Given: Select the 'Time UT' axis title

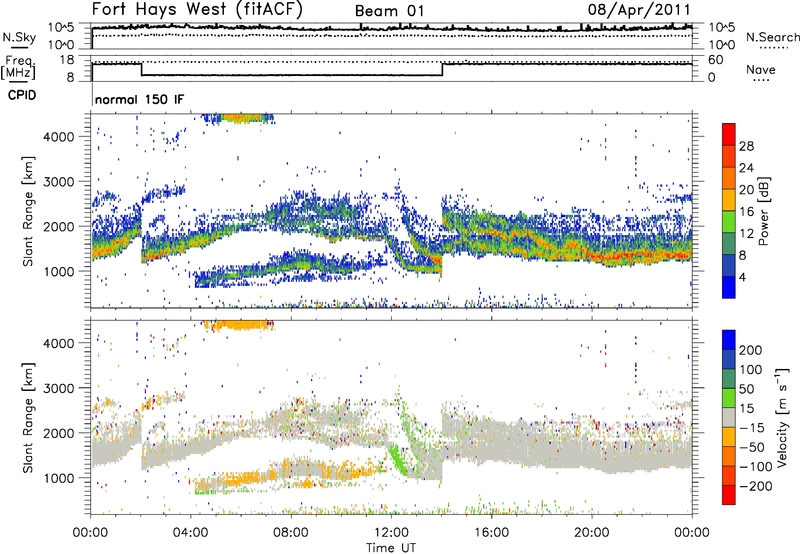Looking at the screenshot, I should tap(391, 548).
